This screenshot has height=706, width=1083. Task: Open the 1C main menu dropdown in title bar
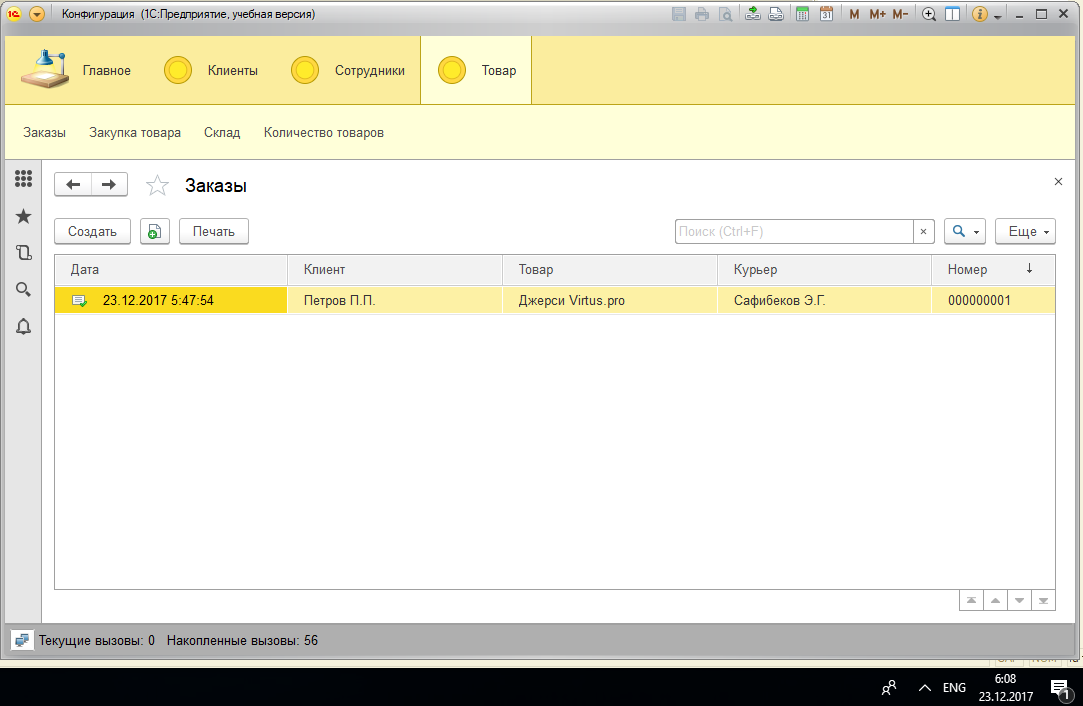tap(37, 14)
